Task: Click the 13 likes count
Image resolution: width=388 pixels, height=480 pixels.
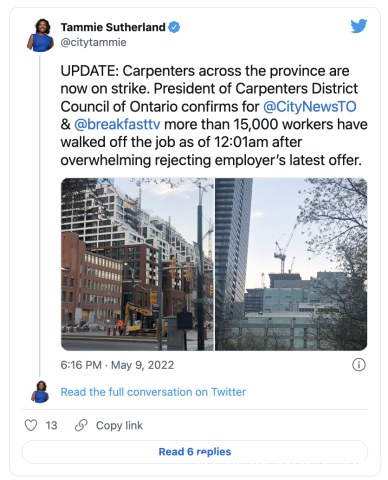Action: [51, 425]
